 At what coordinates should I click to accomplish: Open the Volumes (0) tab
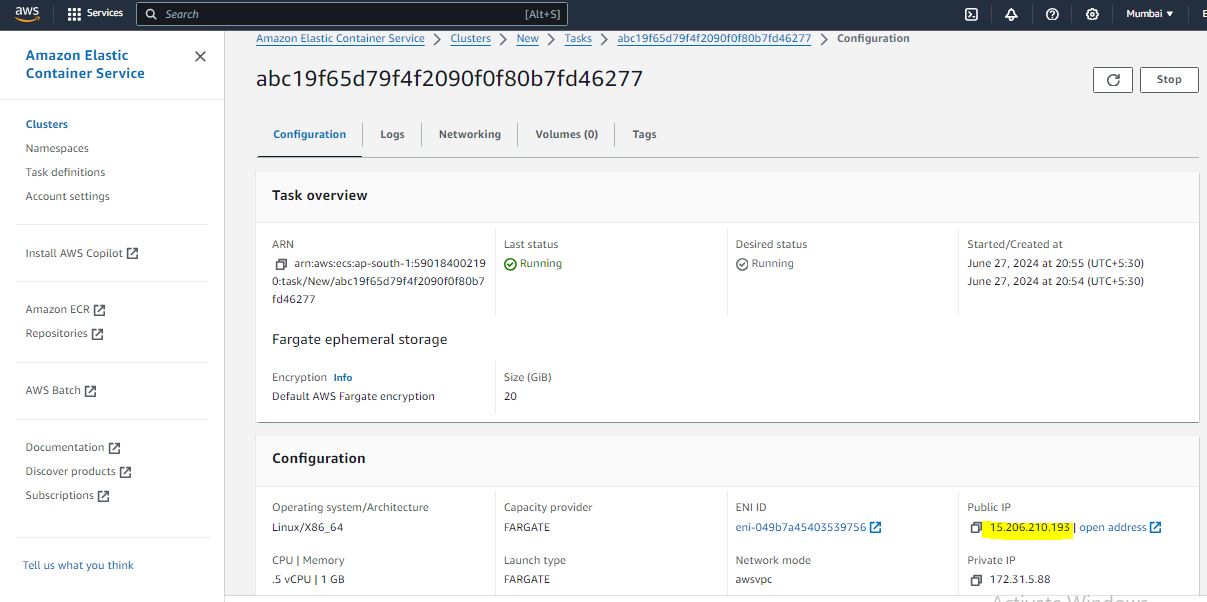pos(566,134)
